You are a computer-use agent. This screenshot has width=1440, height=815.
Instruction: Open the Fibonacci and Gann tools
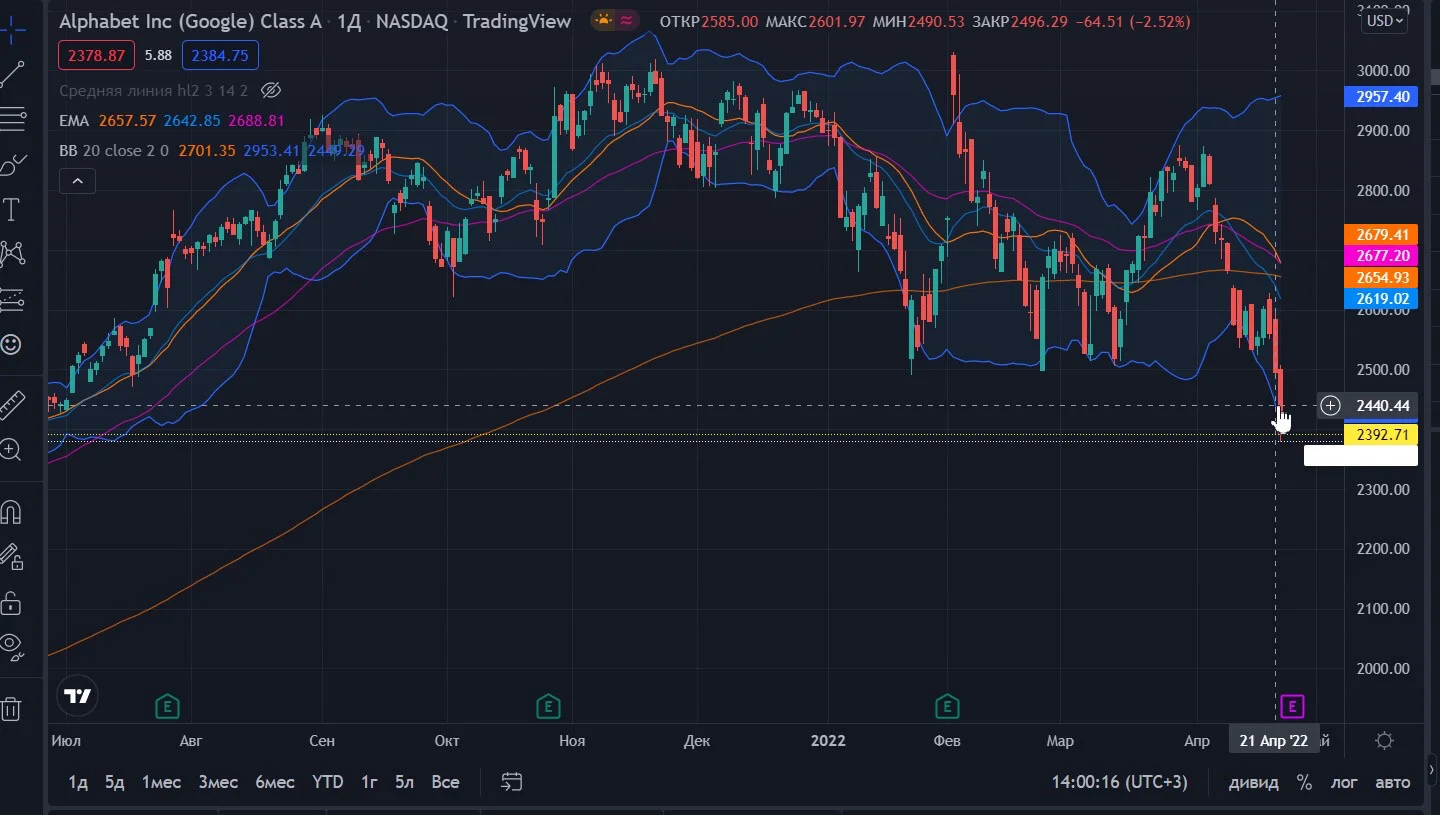pos(12,118)
